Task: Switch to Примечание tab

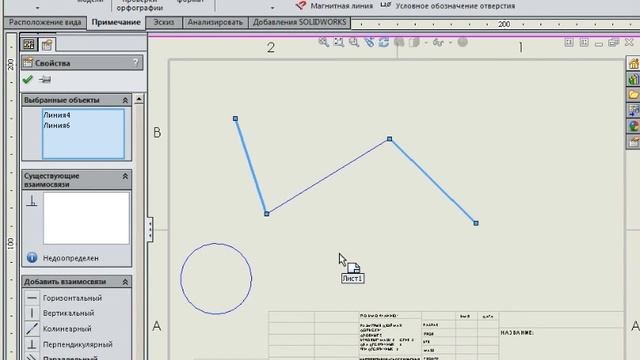Action: [x=116, y=22]
